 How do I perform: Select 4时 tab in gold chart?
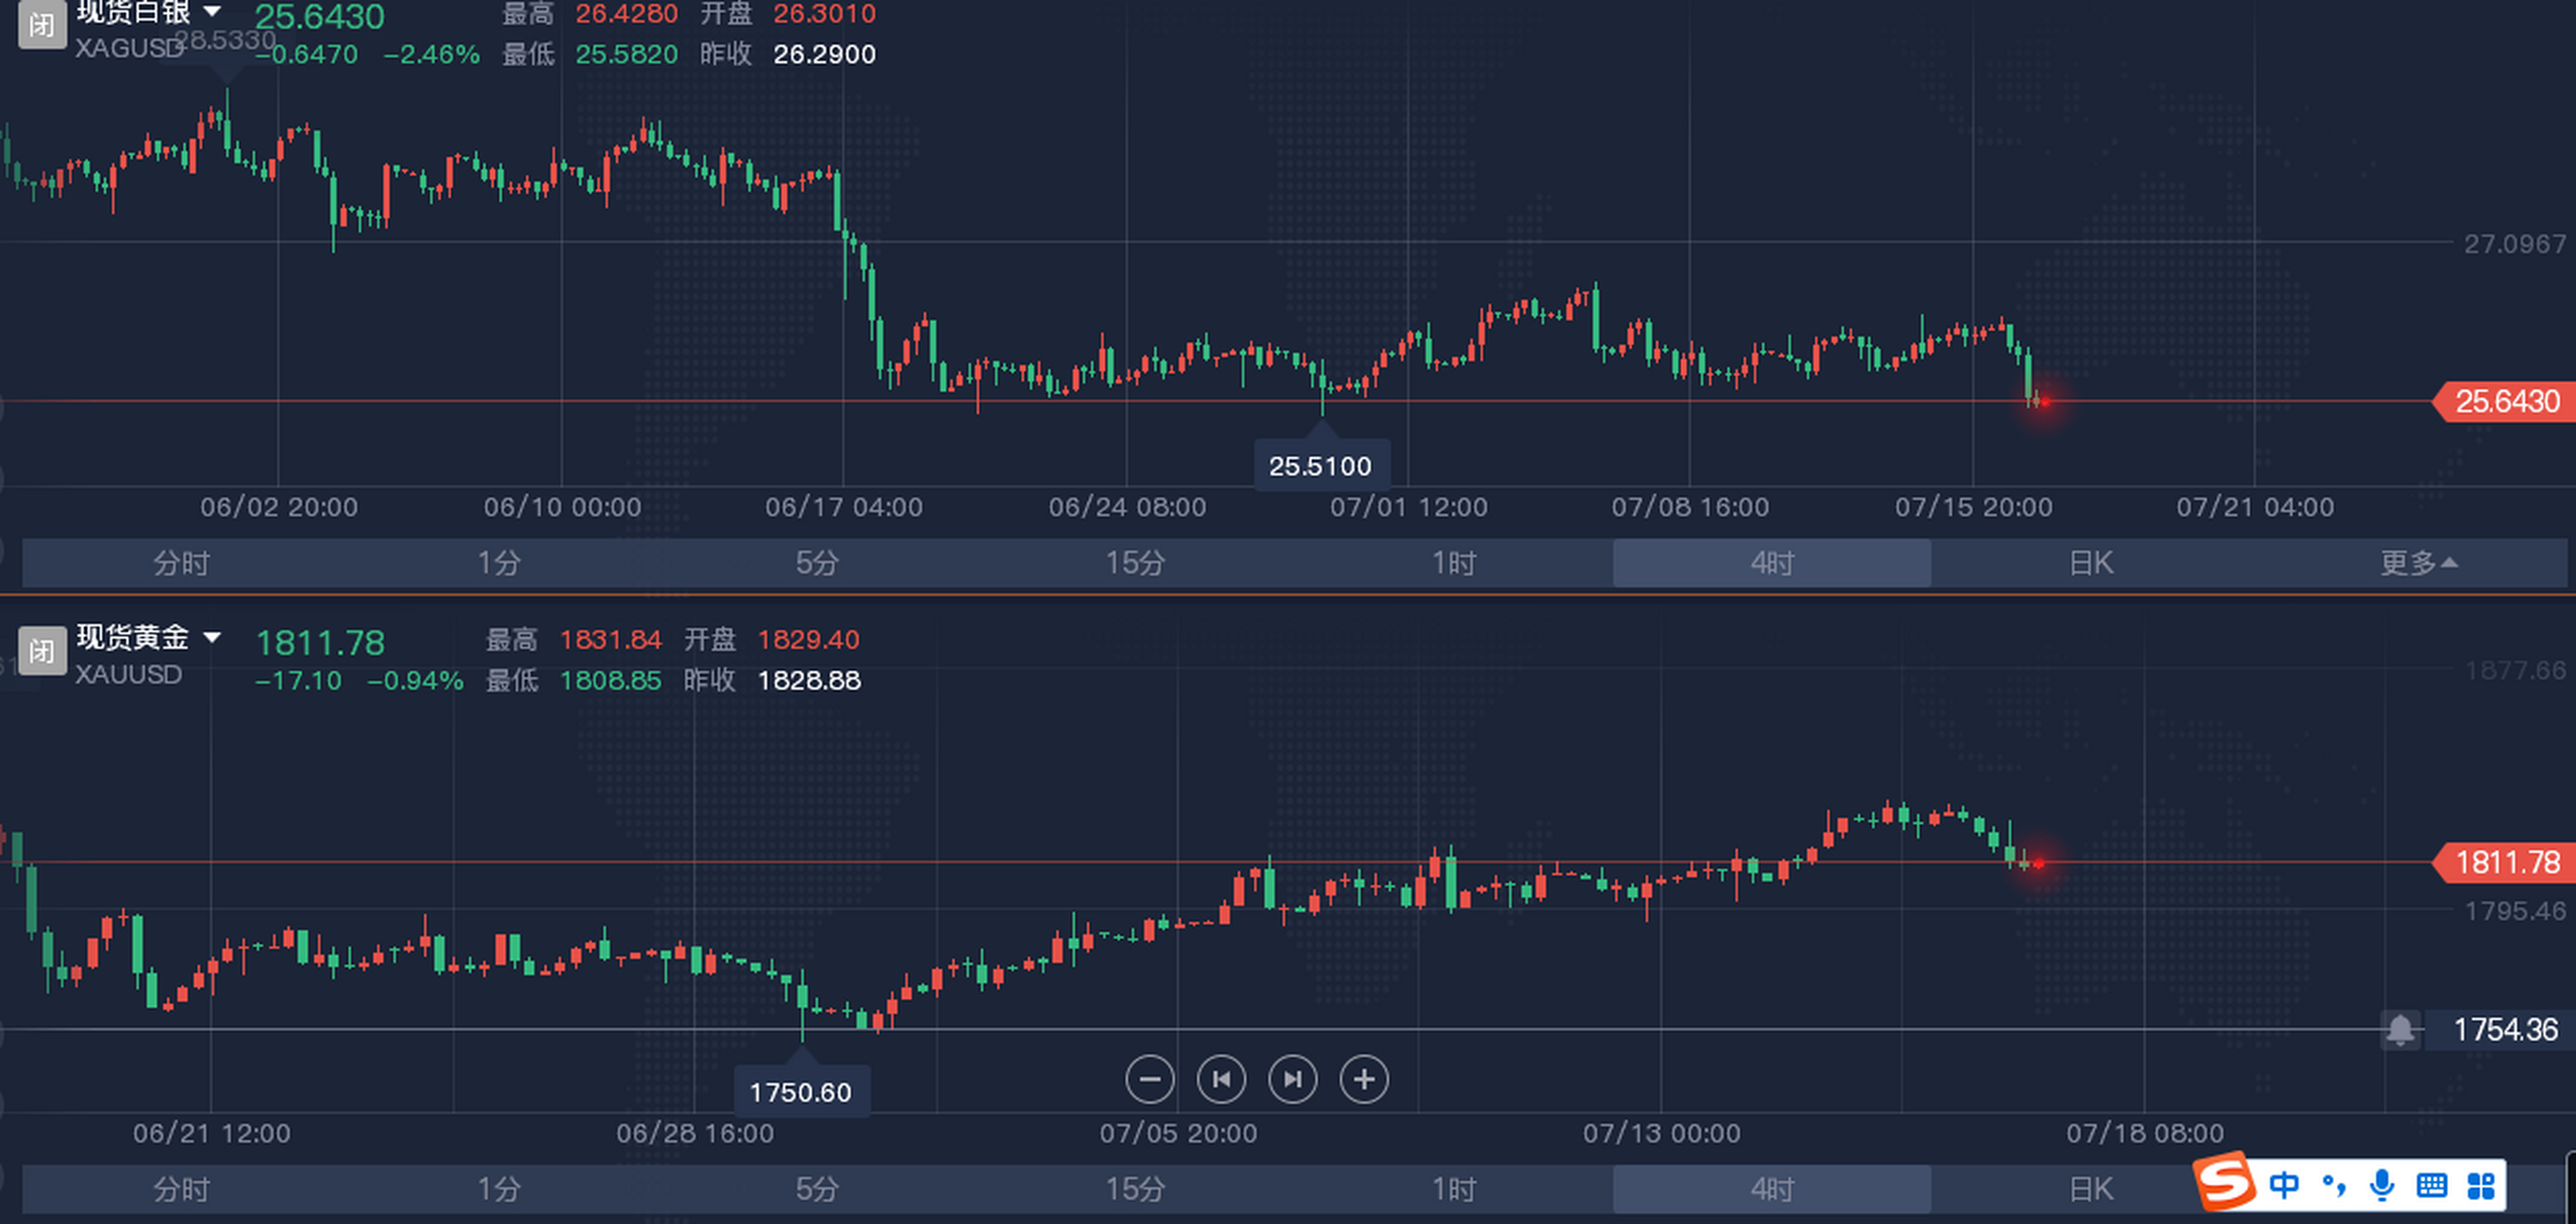coord(1771,1189)
